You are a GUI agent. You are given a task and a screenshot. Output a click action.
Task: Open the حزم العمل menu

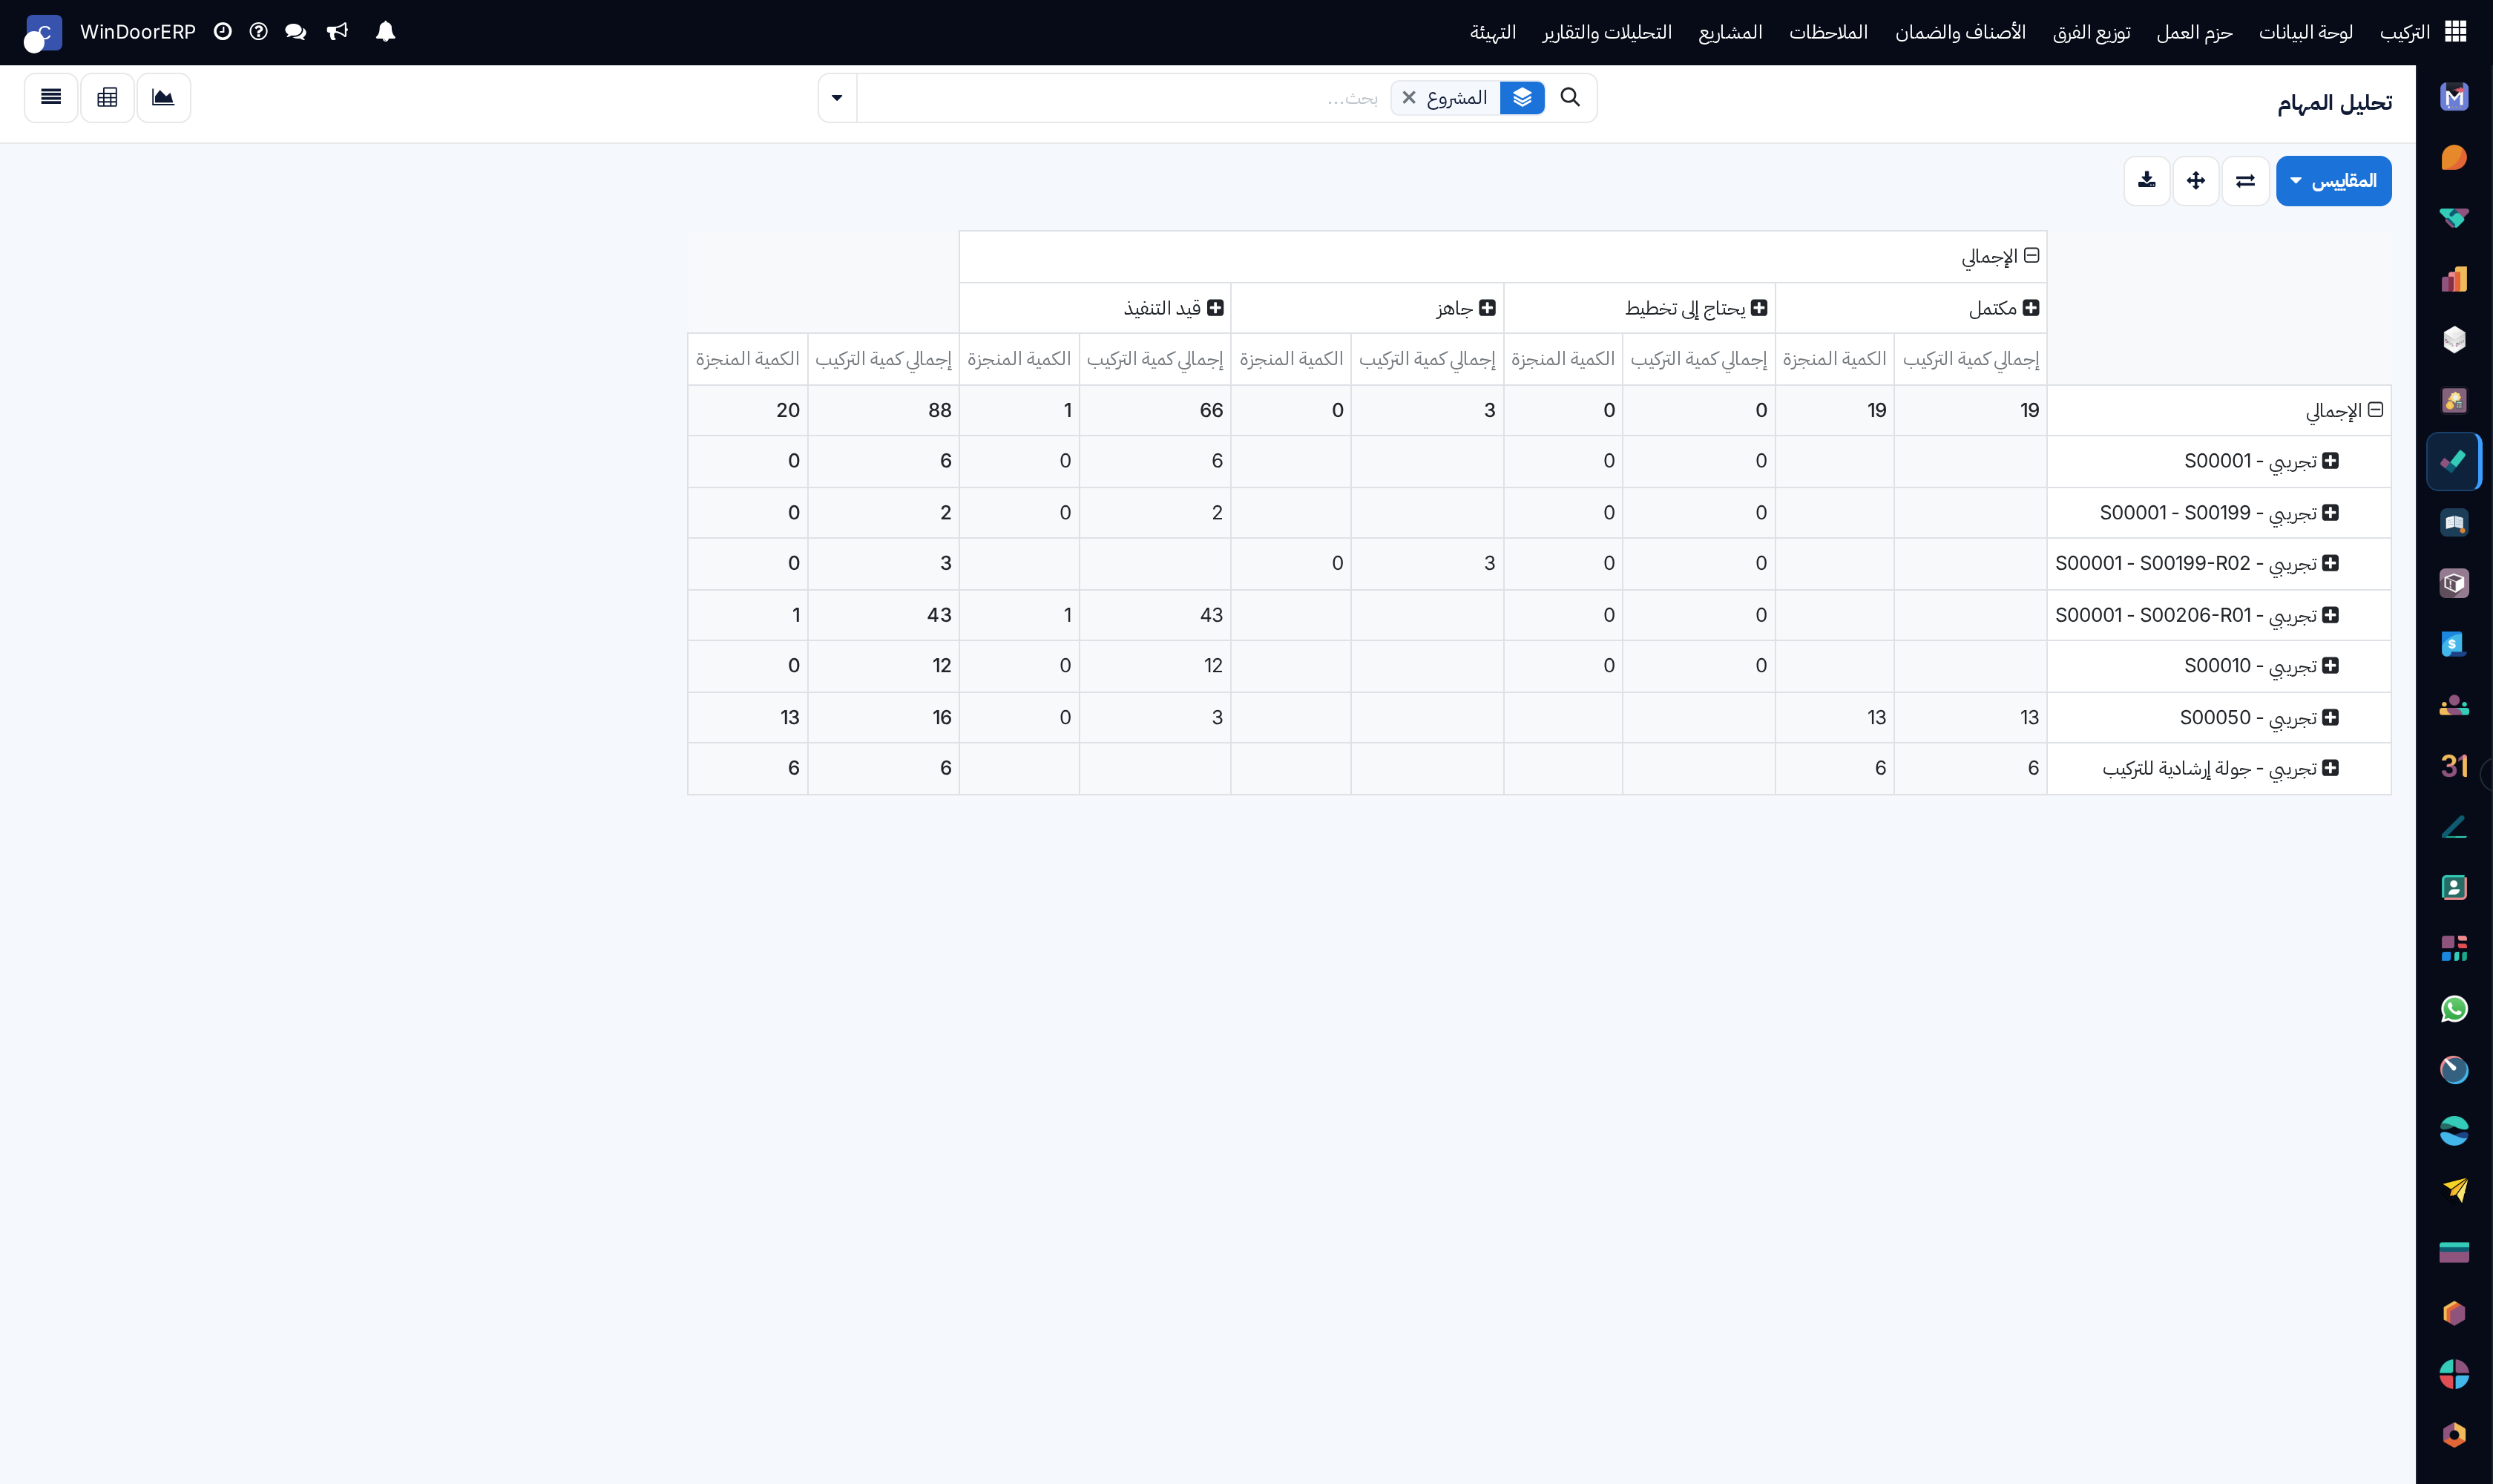point(2194,32)
